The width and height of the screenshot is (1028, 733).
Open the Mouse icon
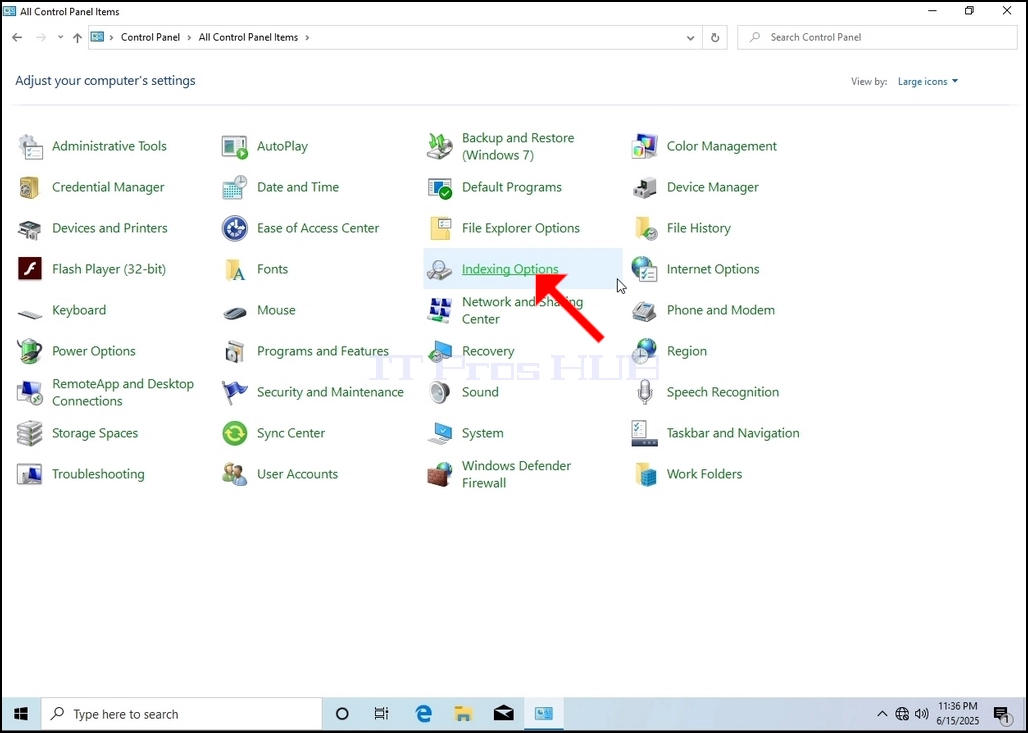(235, 312)
